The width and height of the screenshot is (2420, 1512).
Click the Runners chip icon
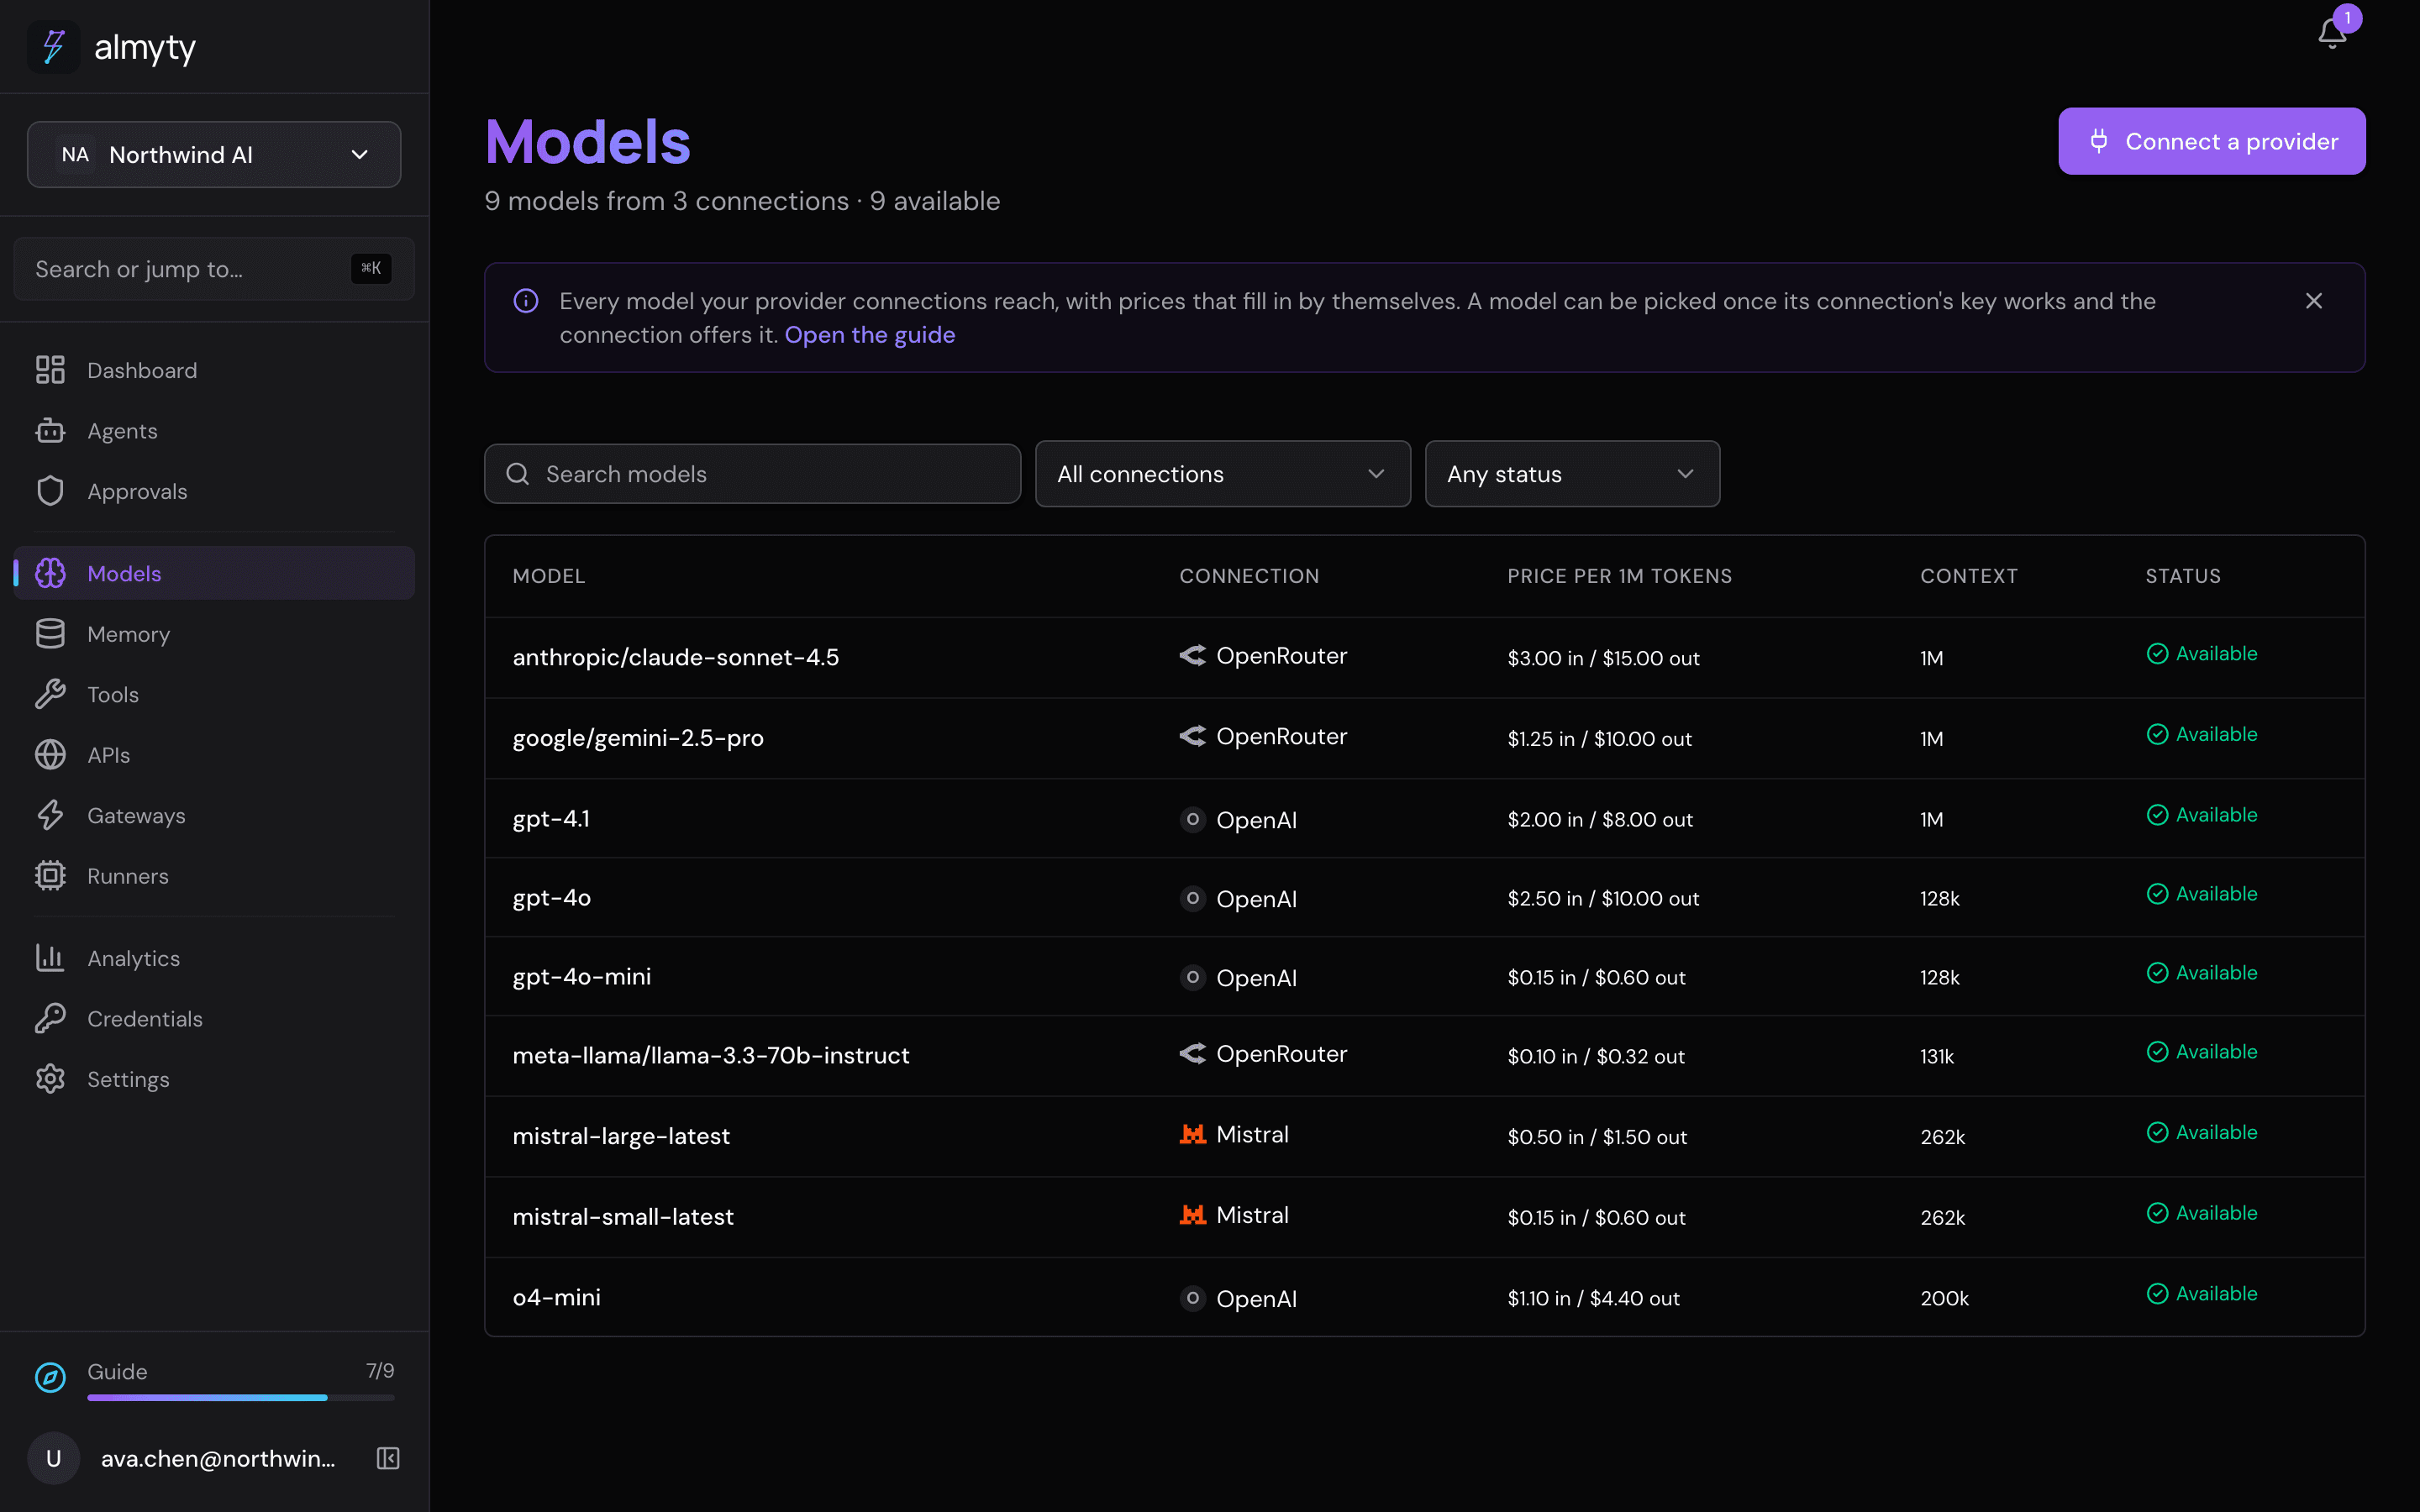[x=50, y=876]
